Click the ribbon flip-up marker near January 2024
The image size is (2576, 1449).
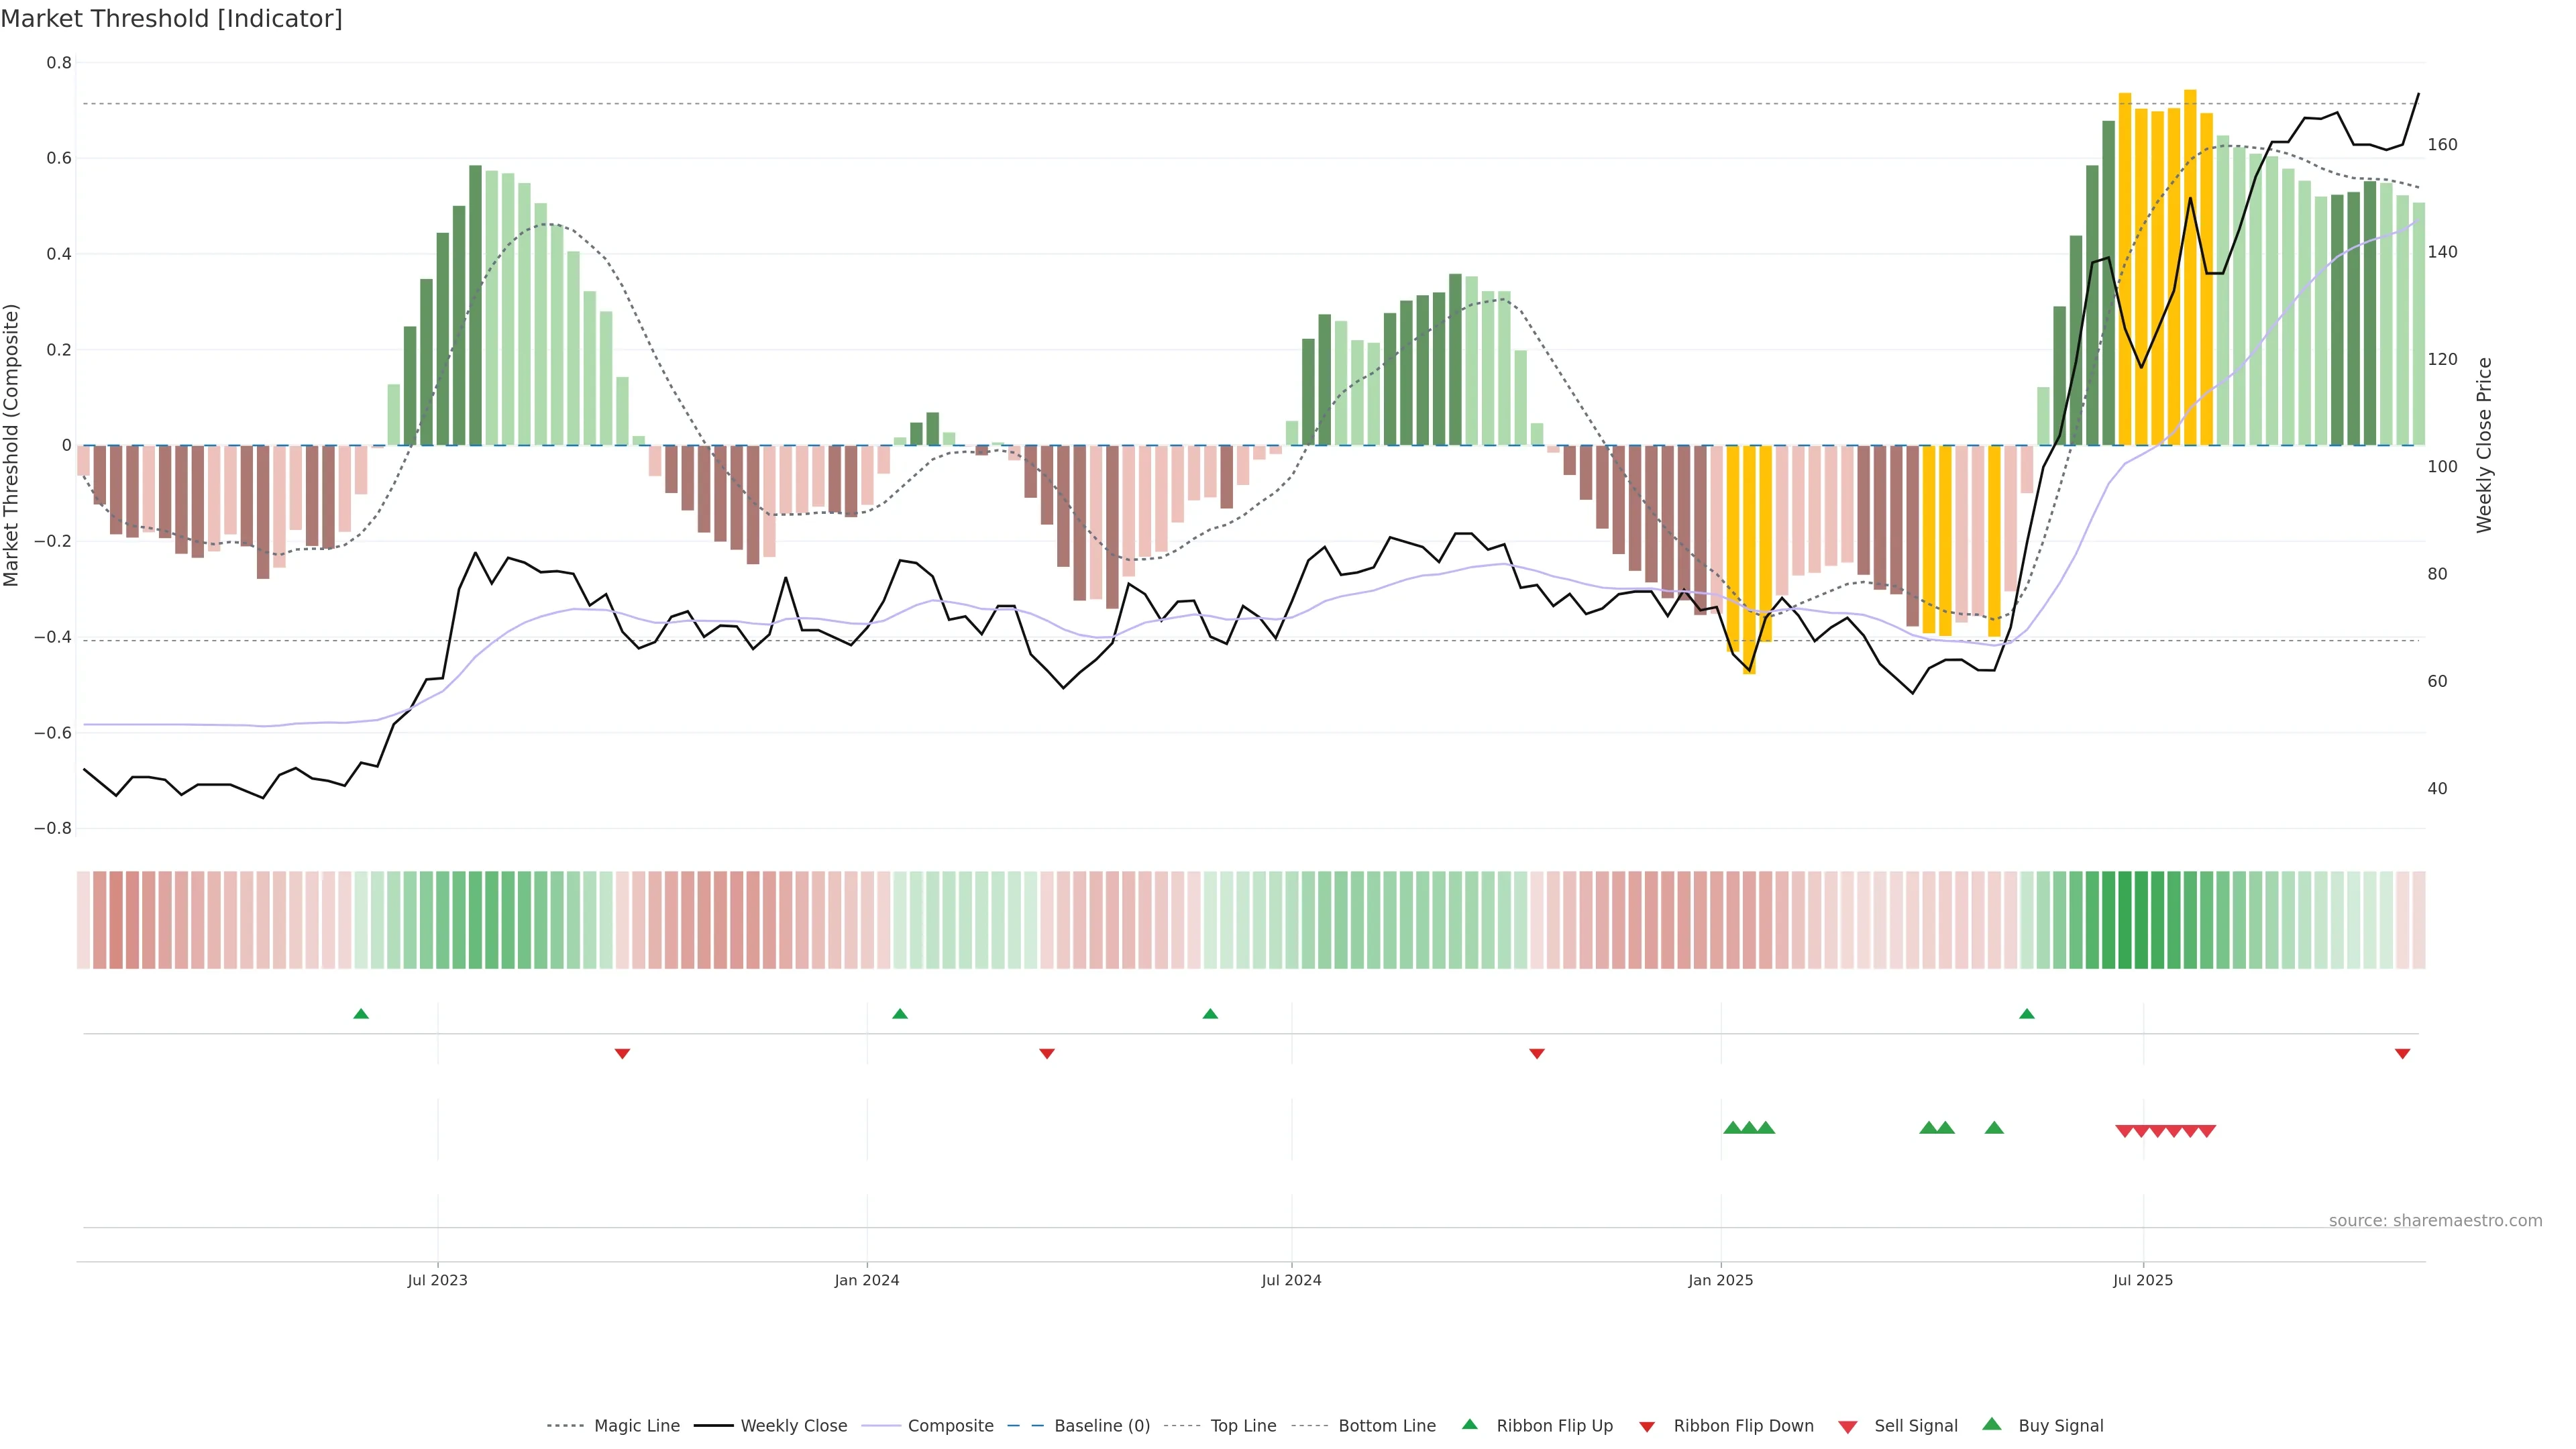point(900,1014)
